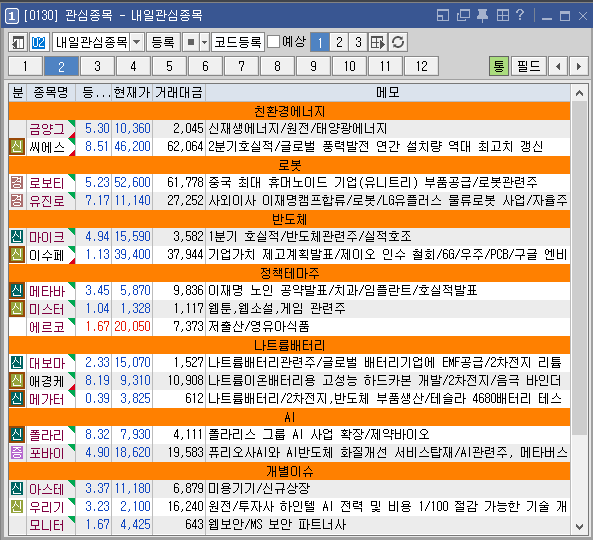Screen dimensions: 593x540
Task: Click the vertical scrollbar thumb
Action: [579, 268]
